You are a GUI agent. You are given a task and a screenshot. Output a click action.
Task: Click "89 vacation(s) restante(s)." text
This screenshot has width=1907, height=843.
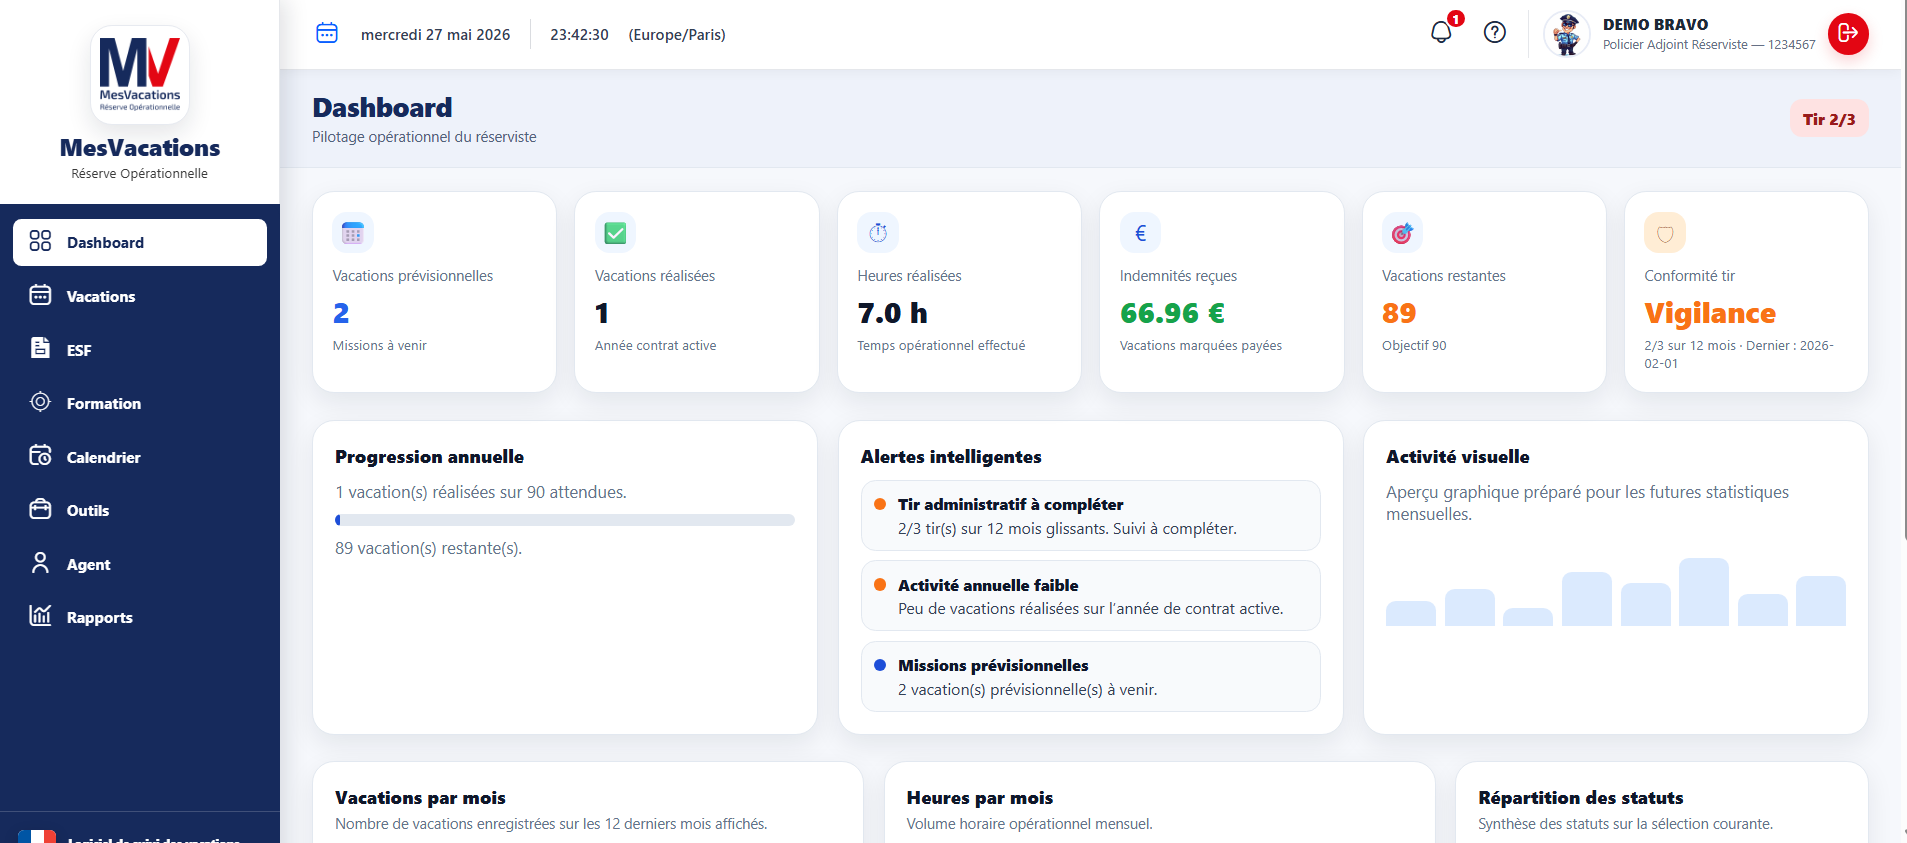428,548
